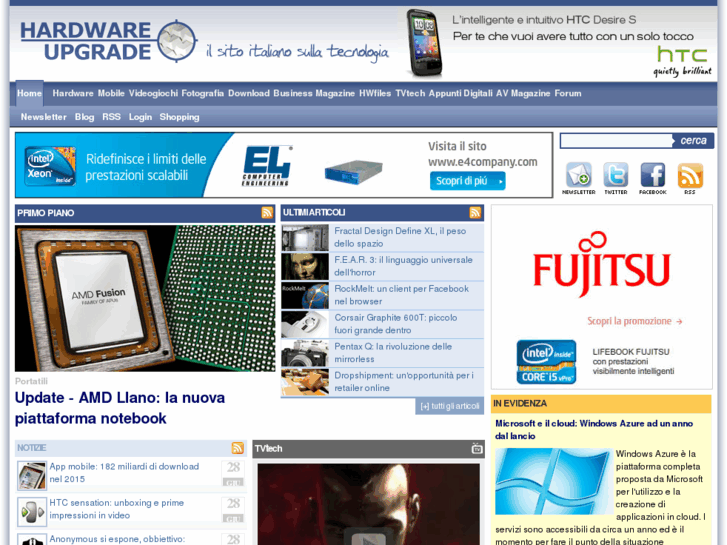Click the HTC logo in top banner
727x545 pixels.
click(682, 55)
